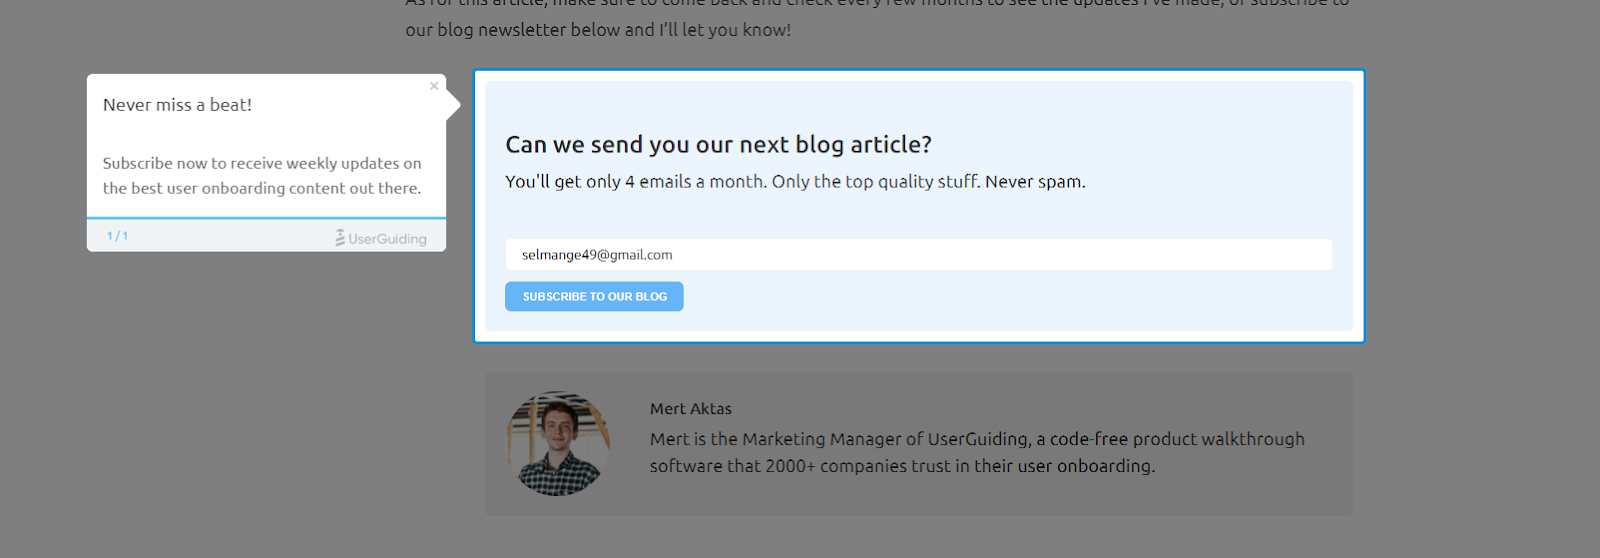Click the tooltip's weekly updates description text
Viewport: 1600px width, 558px height.
click(262, 175)
